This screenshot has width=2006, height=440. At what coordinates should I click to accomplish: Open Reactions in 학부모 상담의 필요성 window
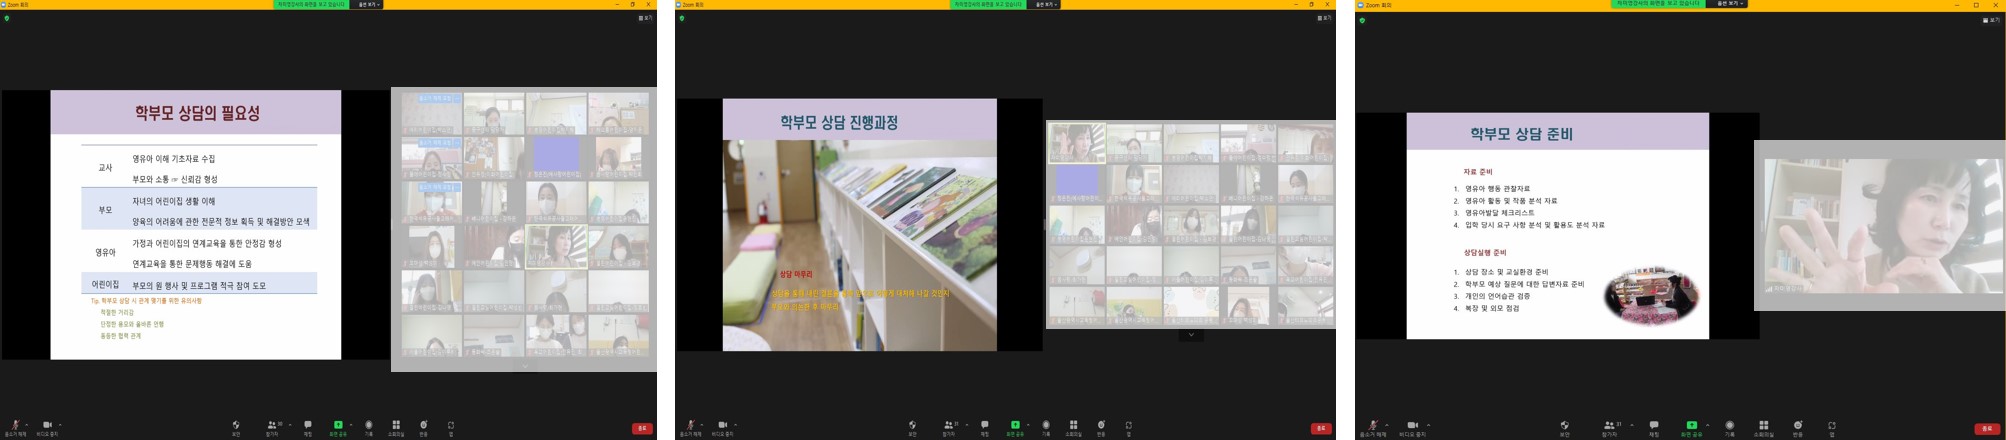(x=424, y=426)
